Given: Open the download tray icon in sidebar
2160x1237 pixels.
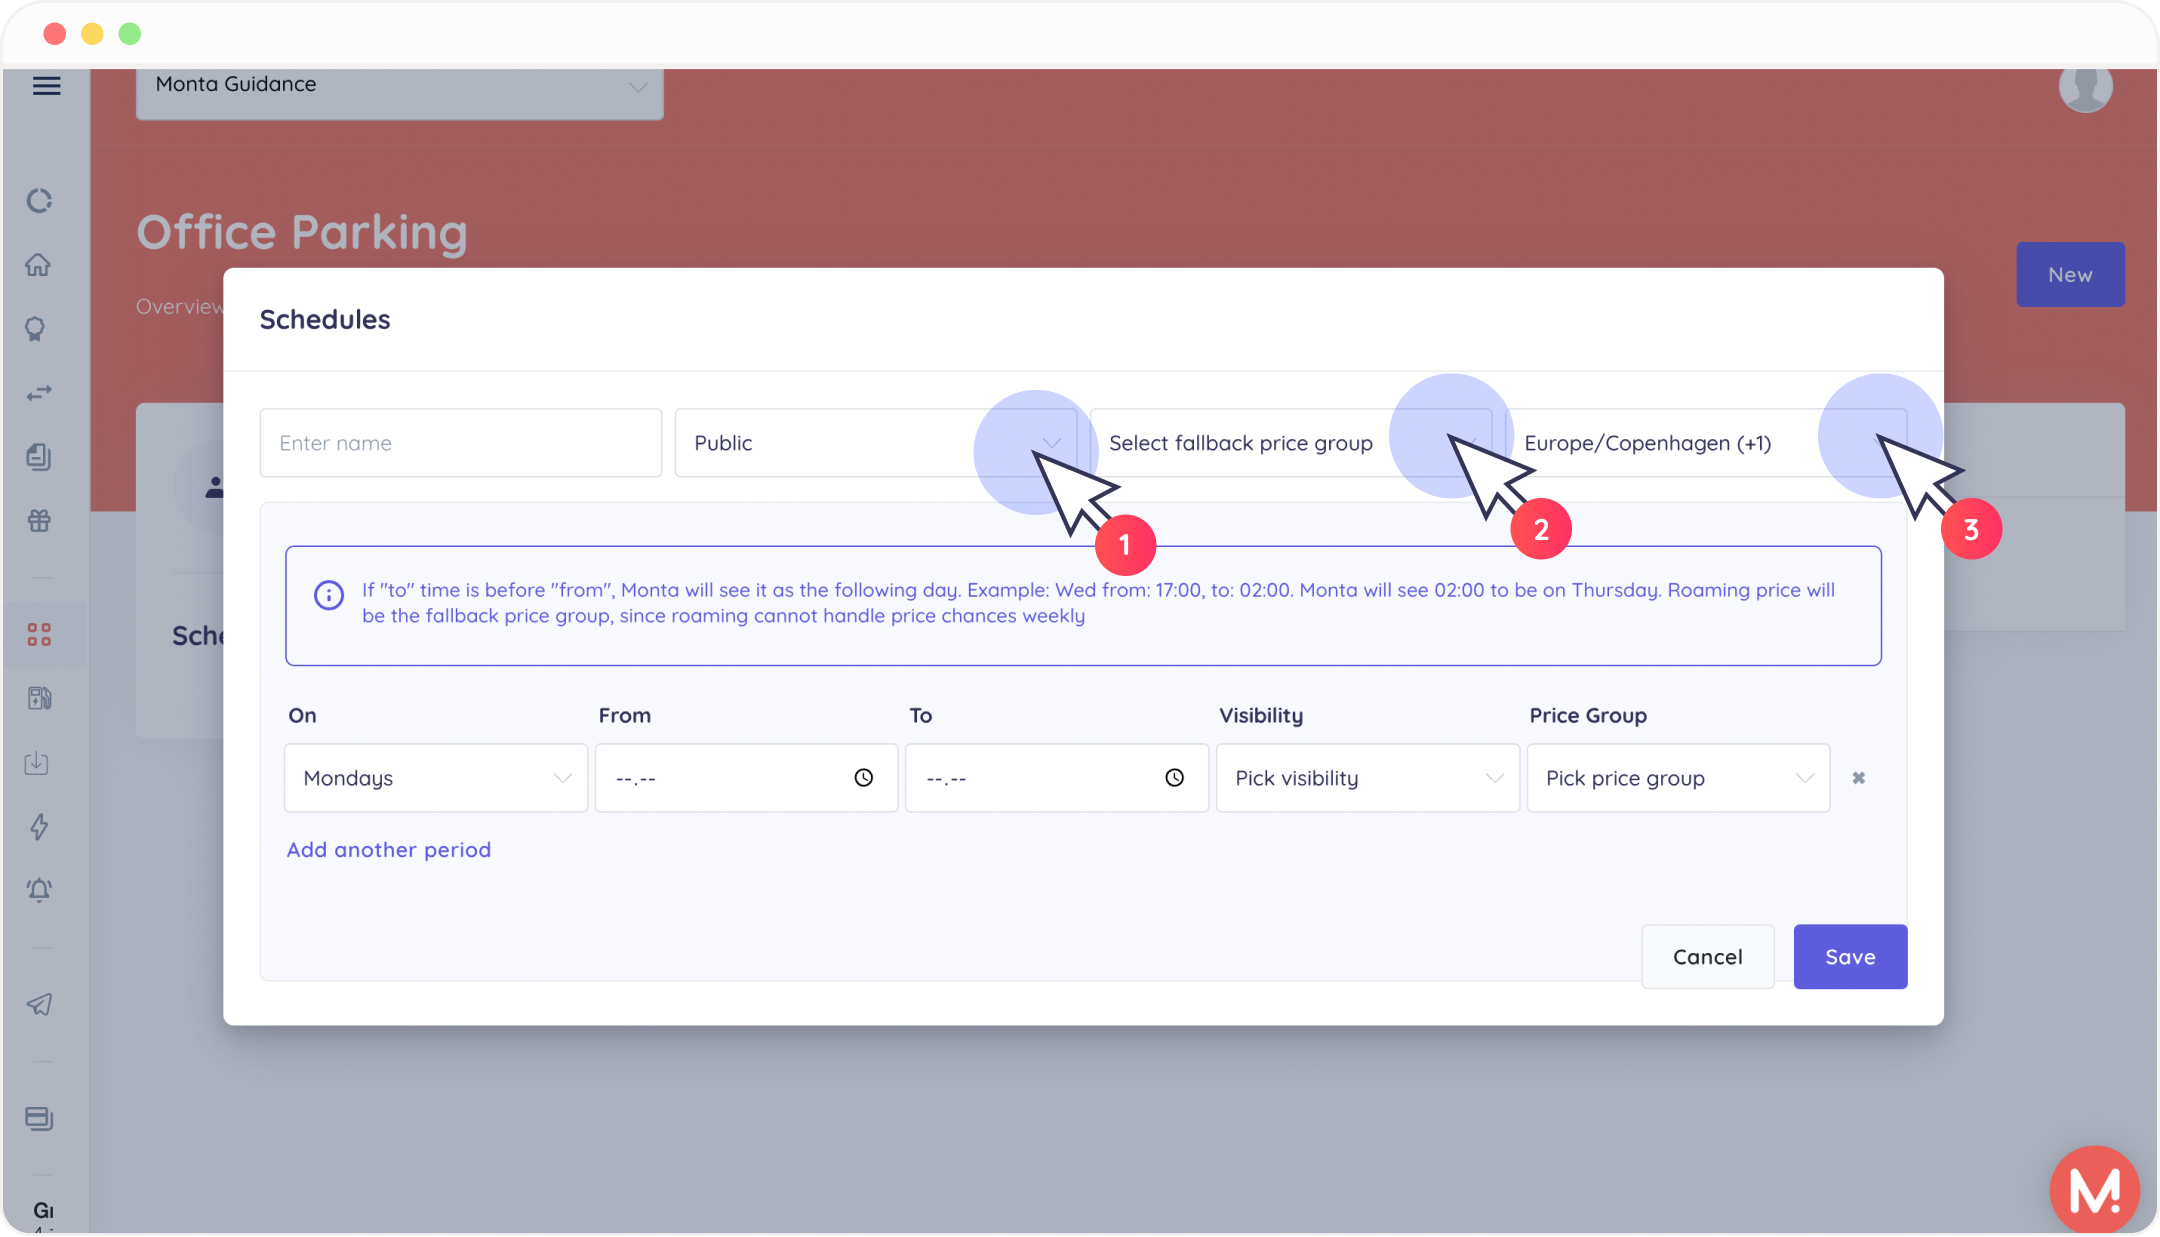Looking at the screenshot, I should point(37,763).
